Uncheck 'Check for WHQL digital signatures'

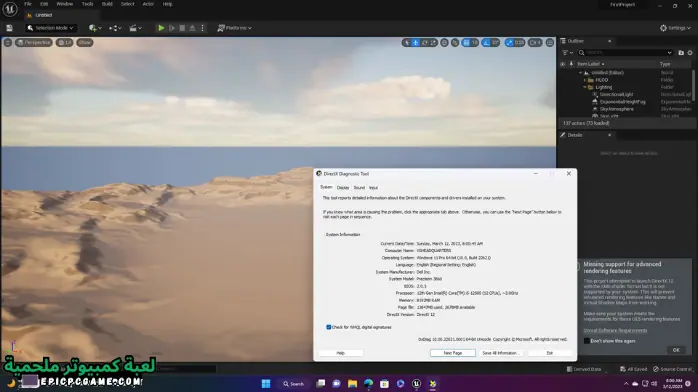tap(329, 327)
